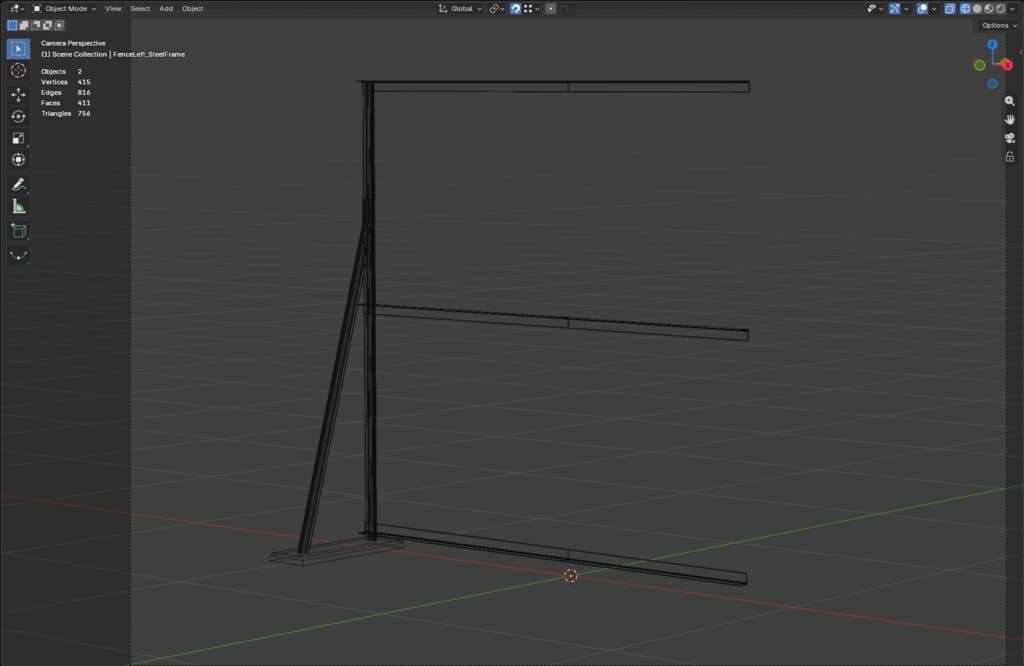Open the Object Mode dropdown
The image size is (1024, 666).
[x=65, y=8]
